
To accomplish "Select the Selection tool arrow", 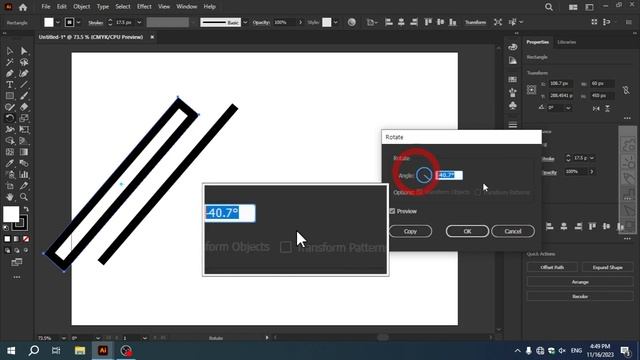I will pos(9,51).
